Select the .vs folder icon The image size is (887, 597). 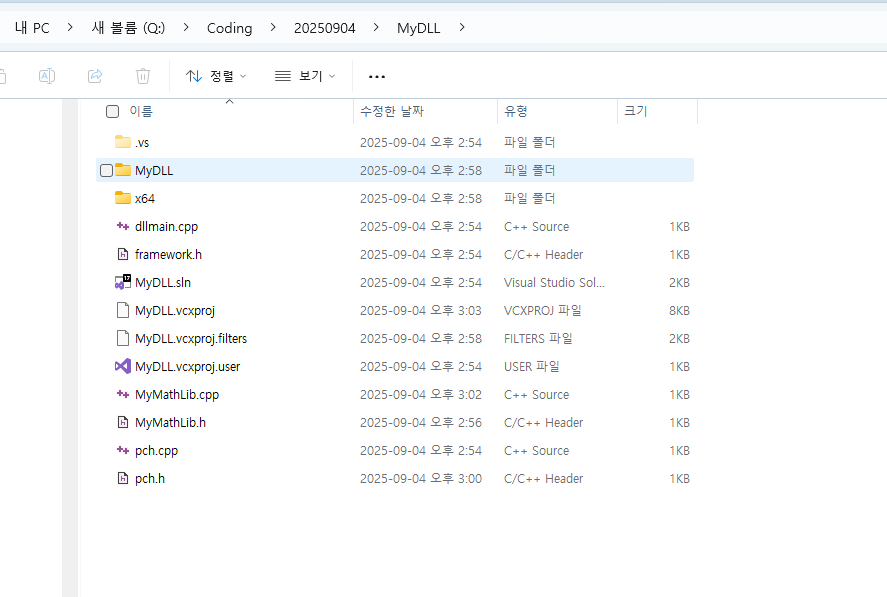click(123, 142)
